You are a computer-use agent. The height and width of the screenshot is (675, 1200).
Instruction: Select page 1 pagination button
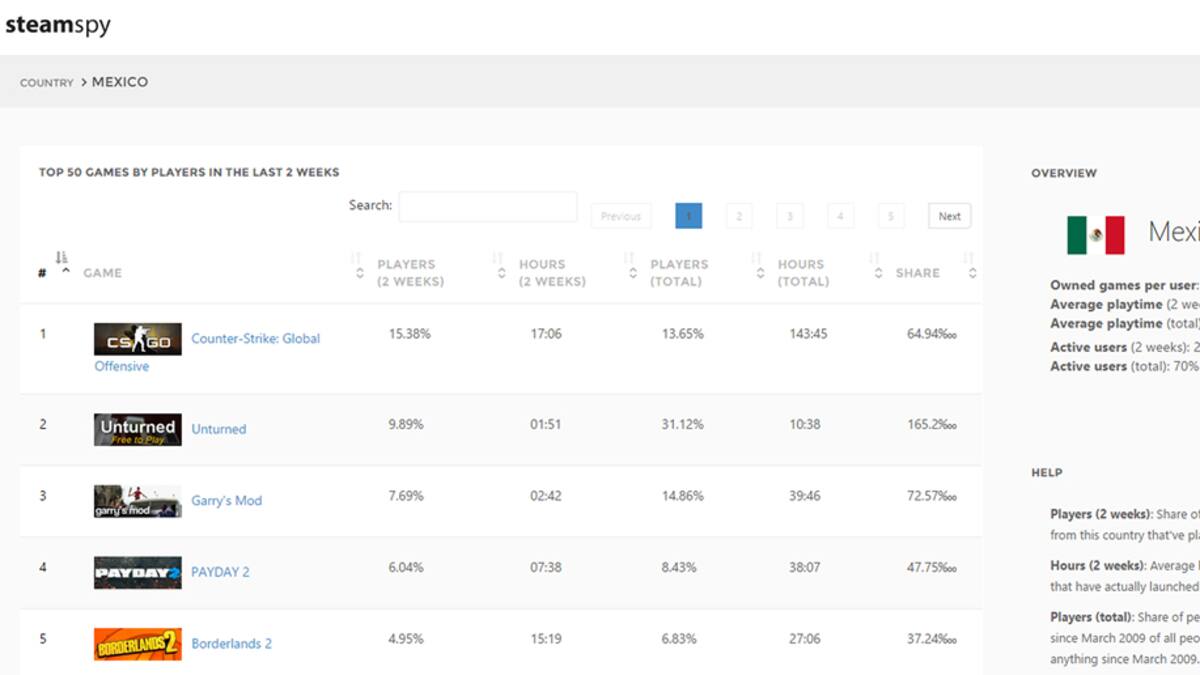pyautogui.click(x=689, y=216)
